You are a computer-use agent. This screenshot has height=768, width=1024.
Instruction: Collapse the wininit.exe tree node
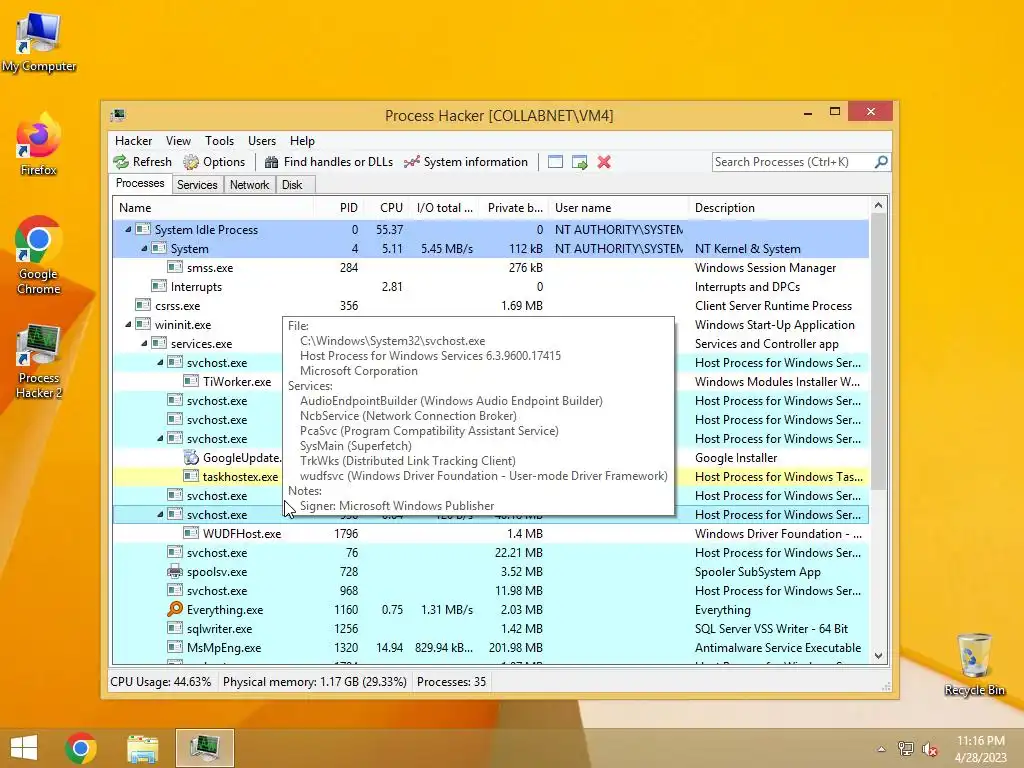pyautogui.click(x=128, y=324)
